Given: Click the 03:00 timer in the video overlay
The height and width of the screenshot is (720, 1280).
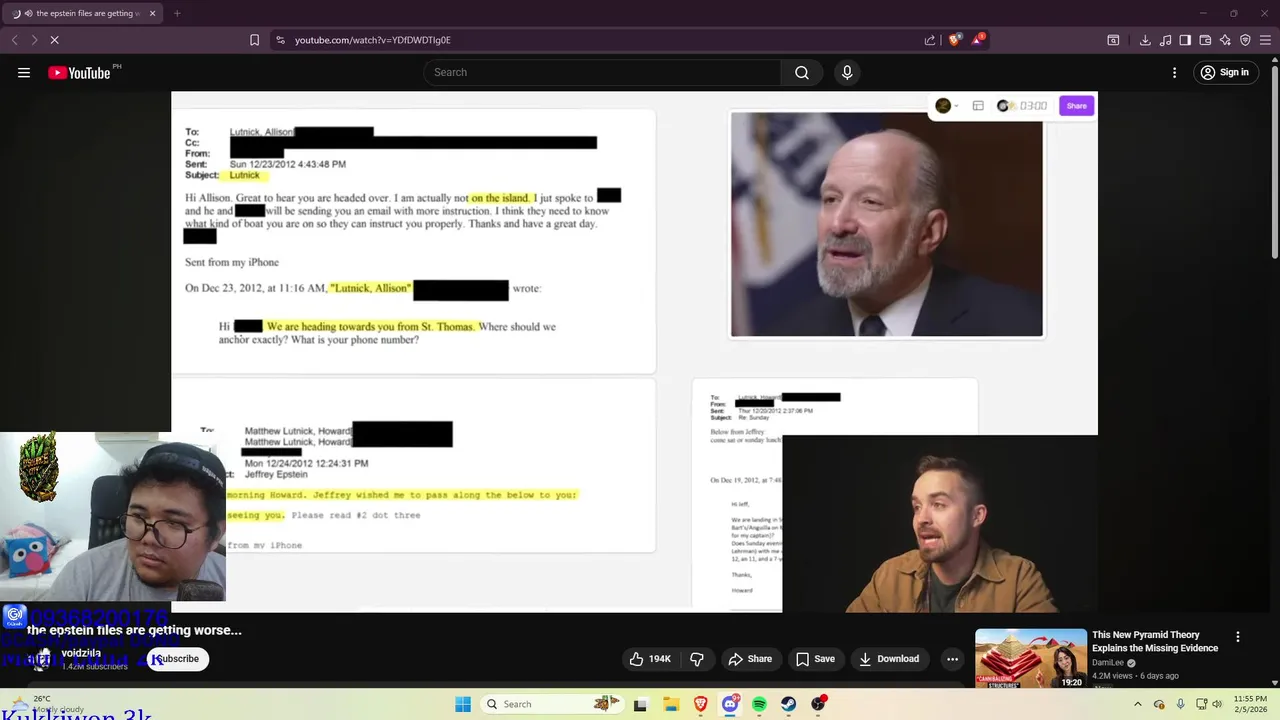Looking at the screenshot, I should click(1033, 106).
